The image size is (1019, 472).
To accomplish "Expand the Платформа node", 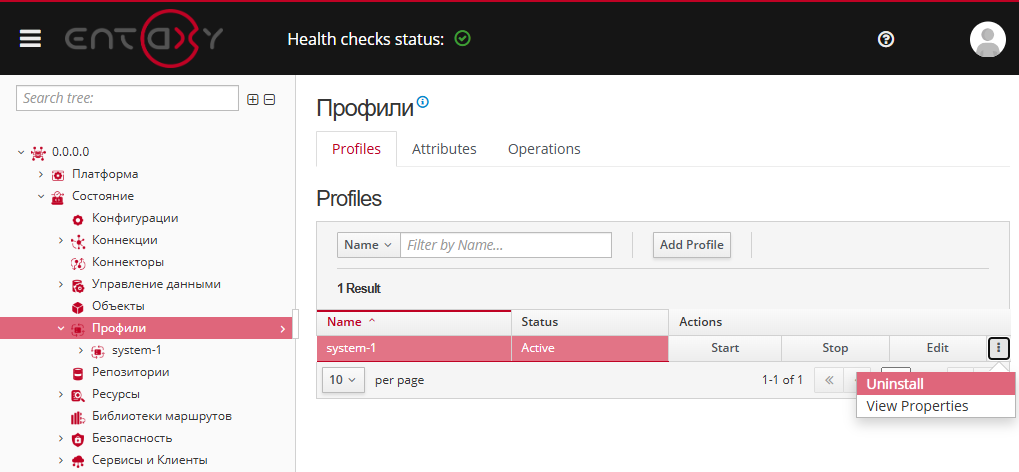I will 40,174.
